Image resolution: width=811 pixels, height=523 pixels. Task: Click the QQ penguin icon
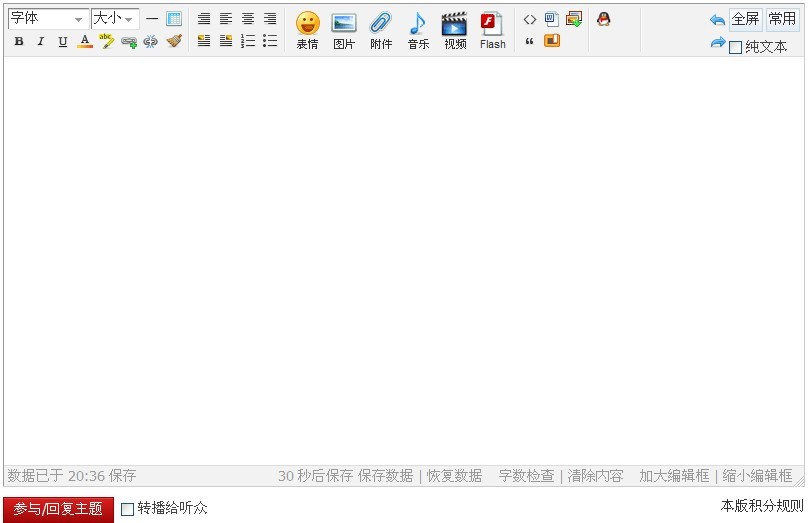tap(603, 19)
